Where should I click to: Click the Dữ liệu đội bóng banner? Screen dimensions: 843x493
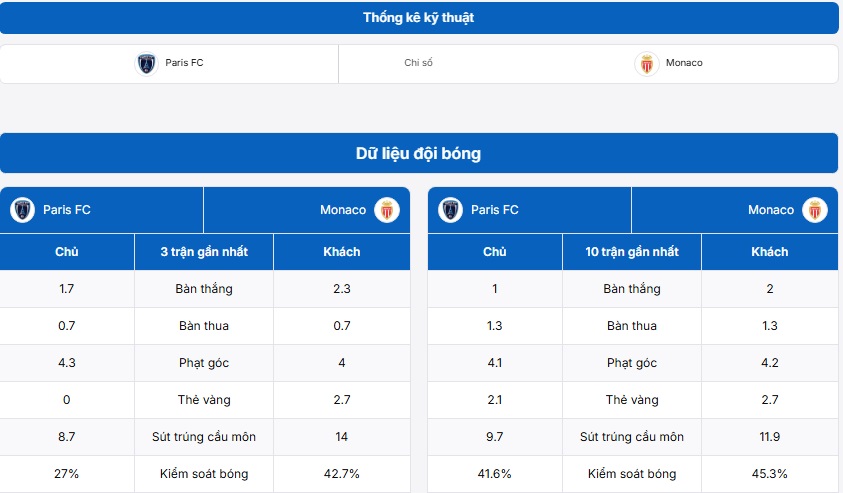coord(419,153)
